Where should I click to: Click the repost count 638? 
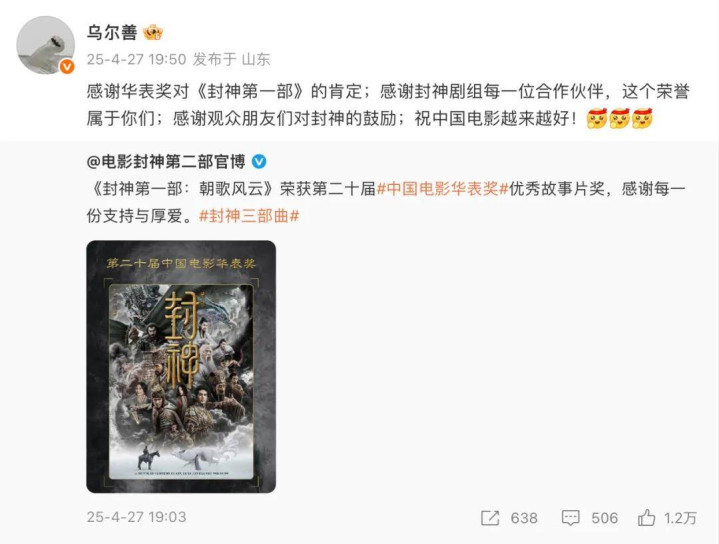click(x=524, y=518)
